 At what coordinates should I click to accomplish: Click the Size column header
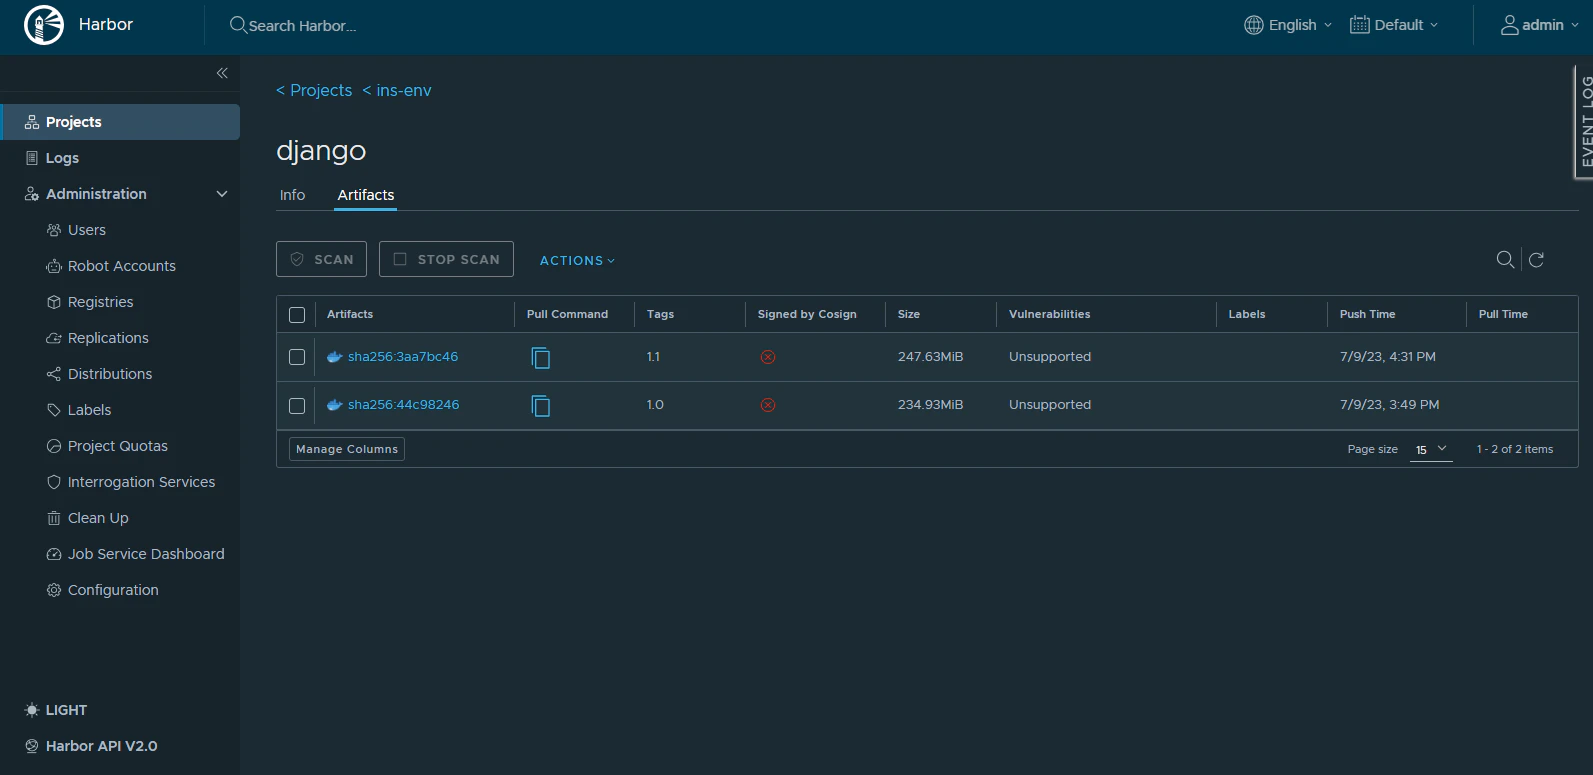909,314
